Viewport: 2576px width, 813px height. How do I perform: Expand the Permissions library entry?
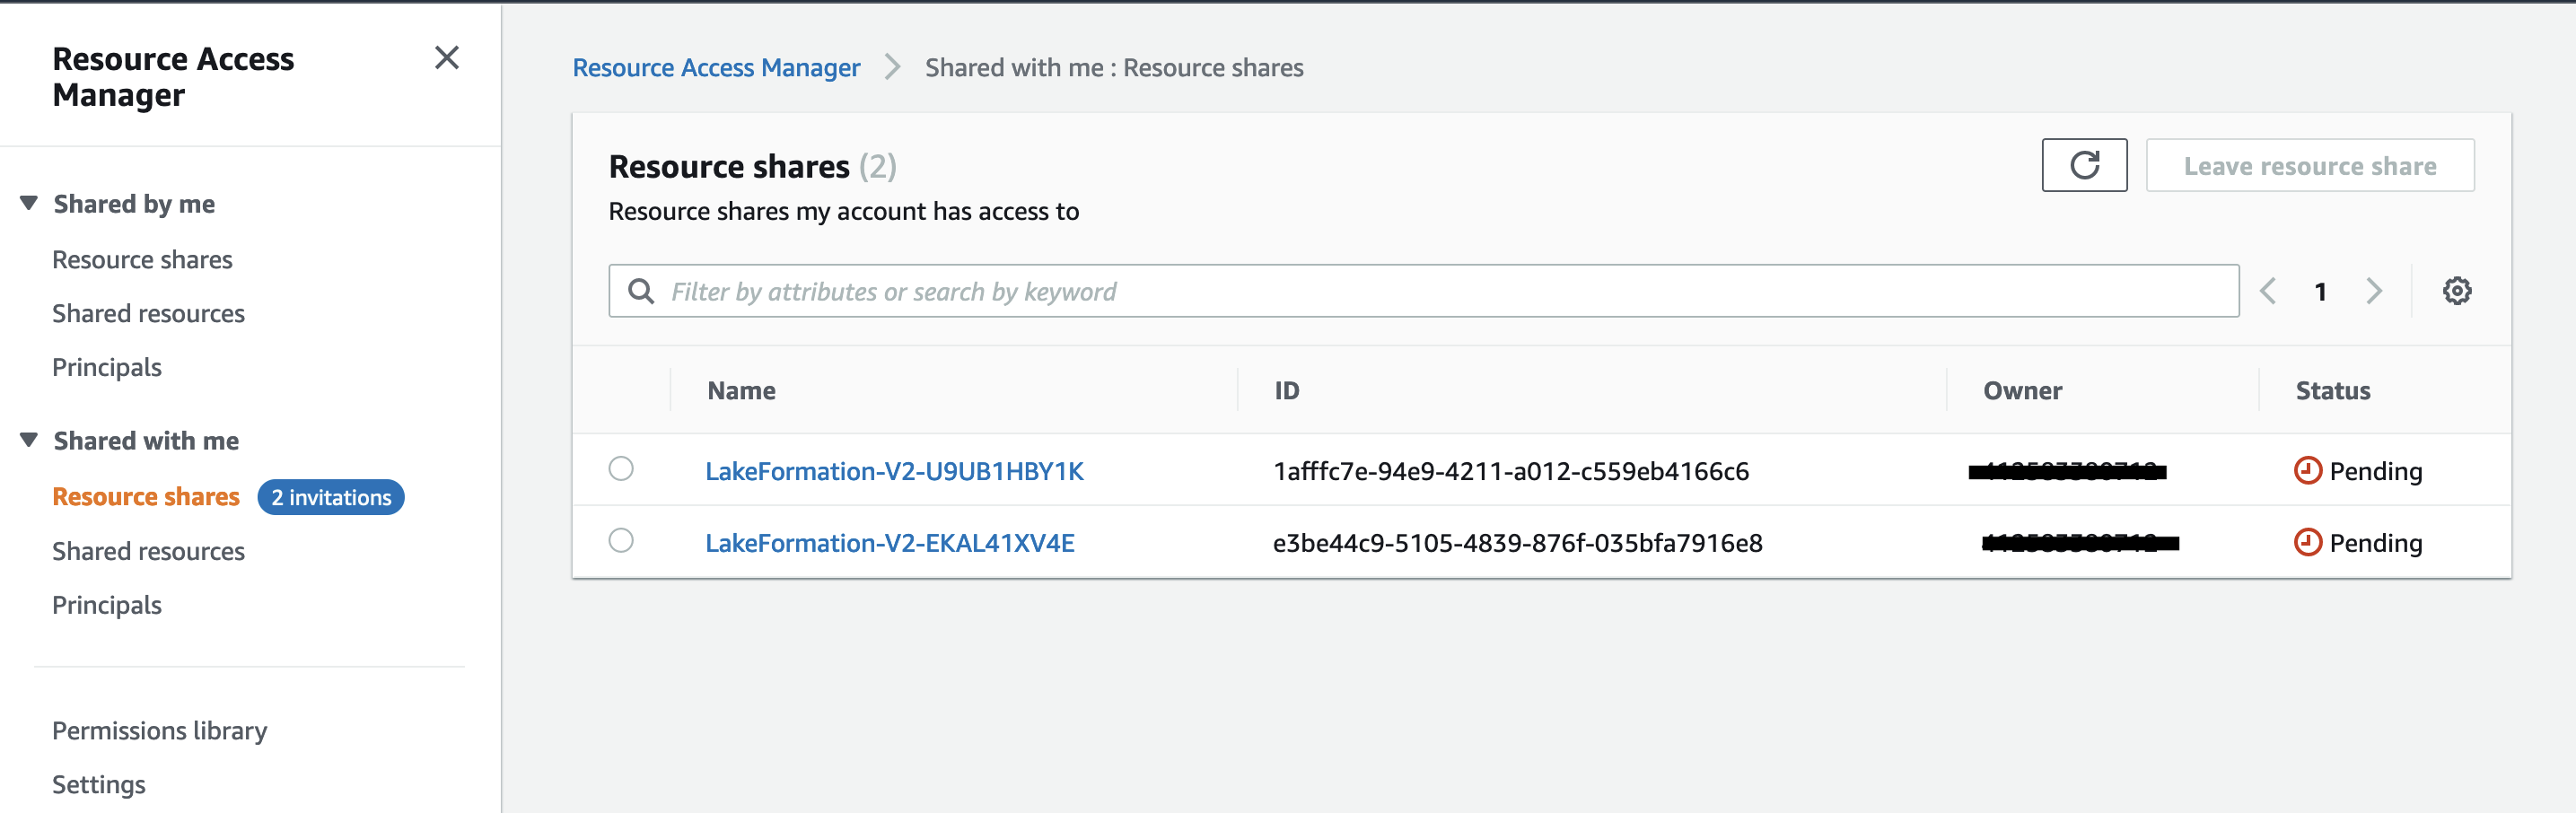(x=159, y=730)
